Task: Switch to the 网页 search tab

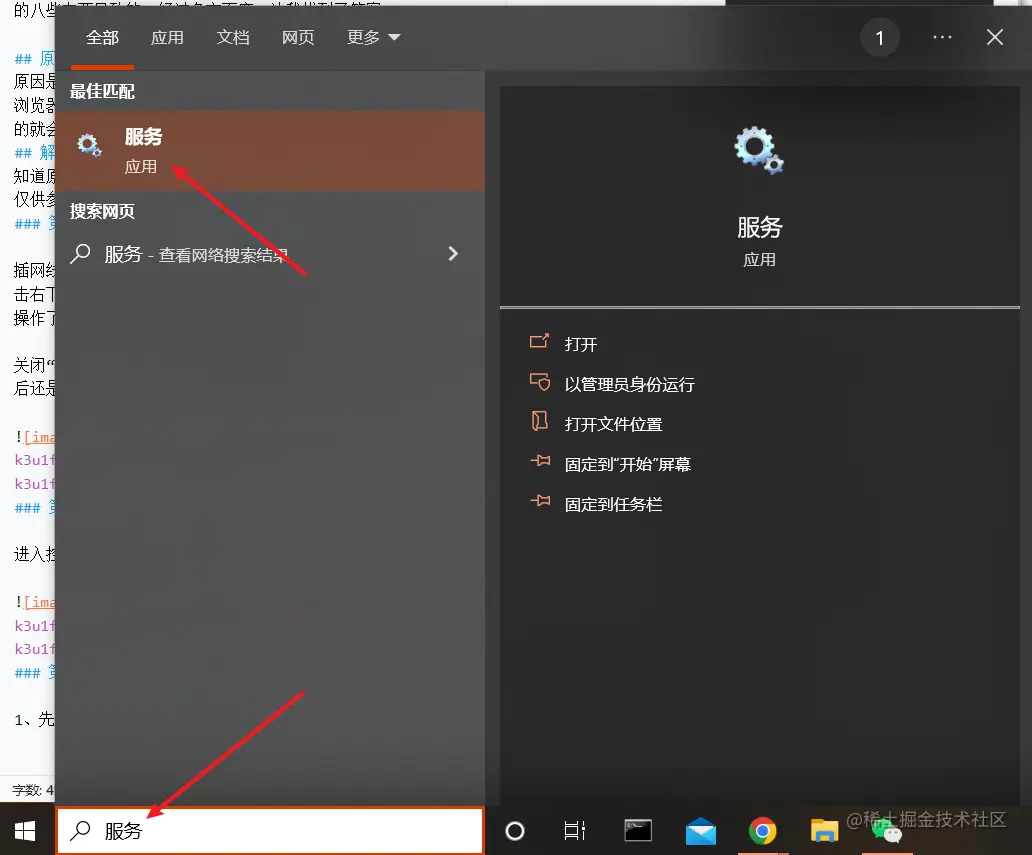Action: [x=298, y=38]
